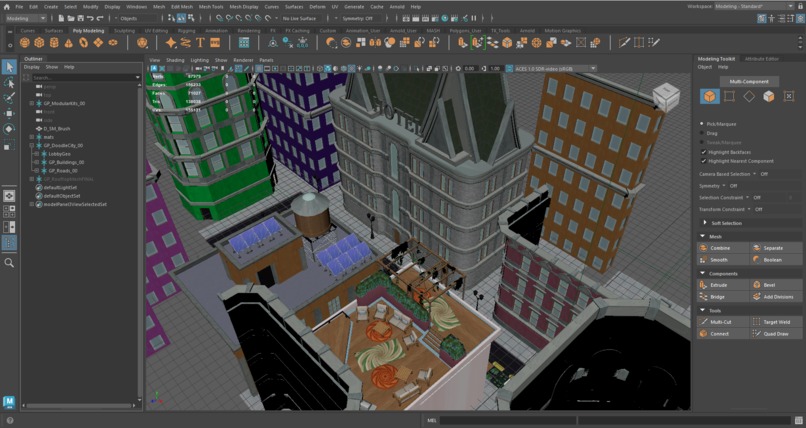Click the Separate button
Screen dimensions: 806x428
776,248
